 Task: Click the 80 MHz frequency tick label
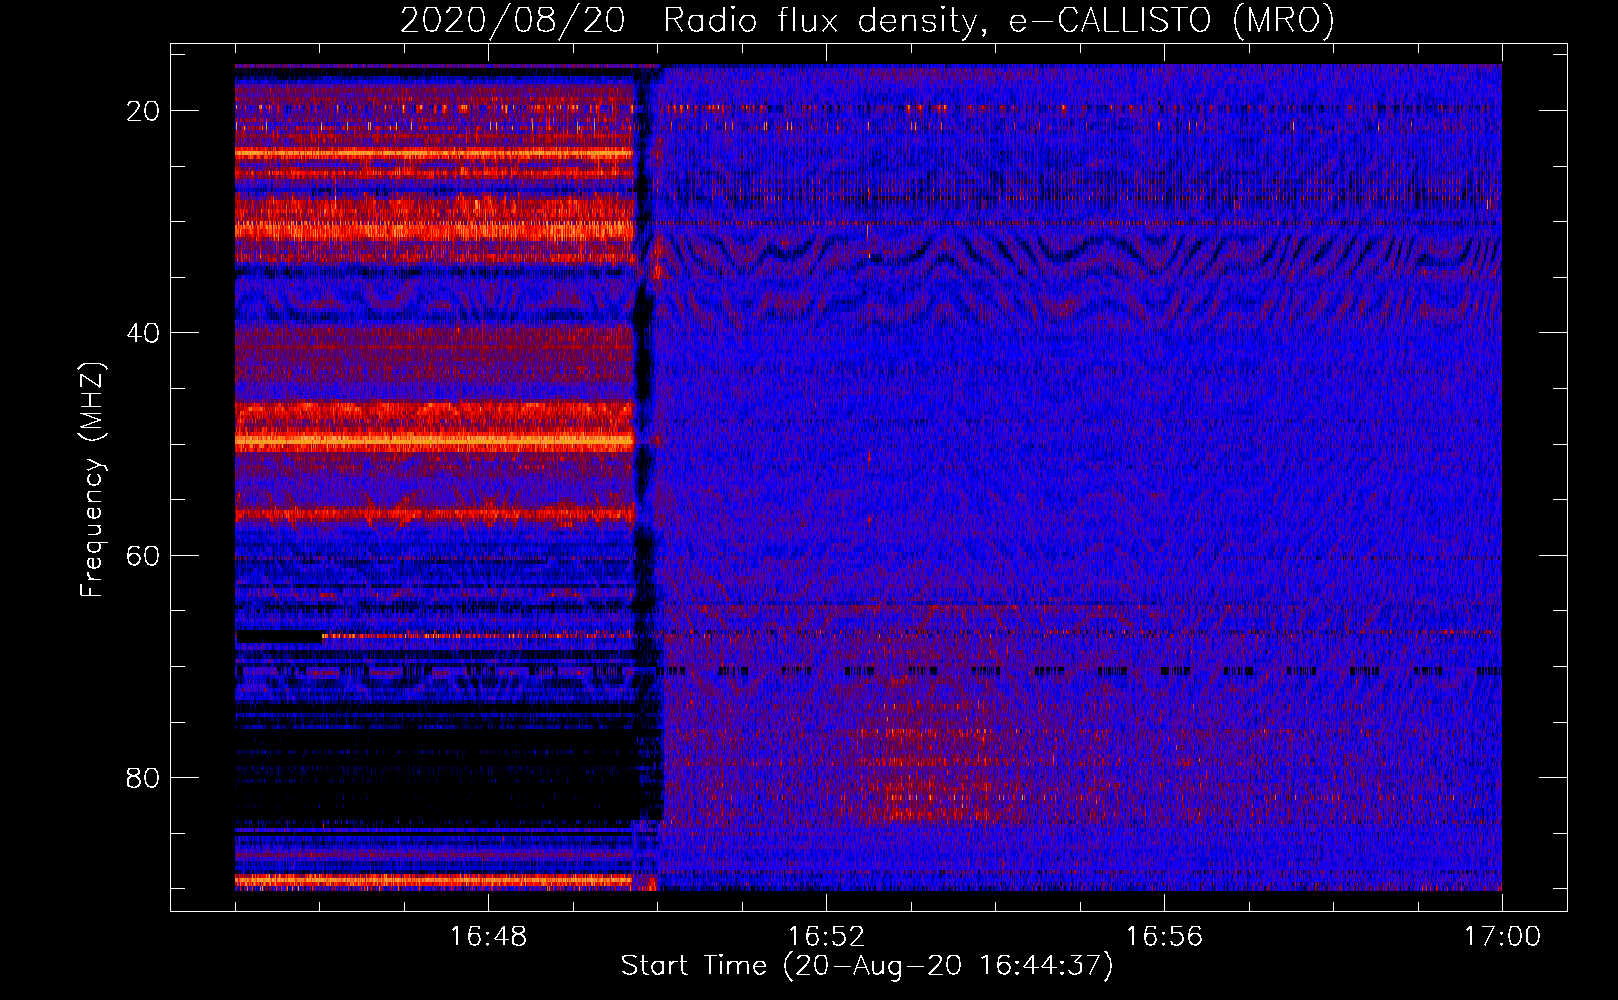[x=143, y=777]
